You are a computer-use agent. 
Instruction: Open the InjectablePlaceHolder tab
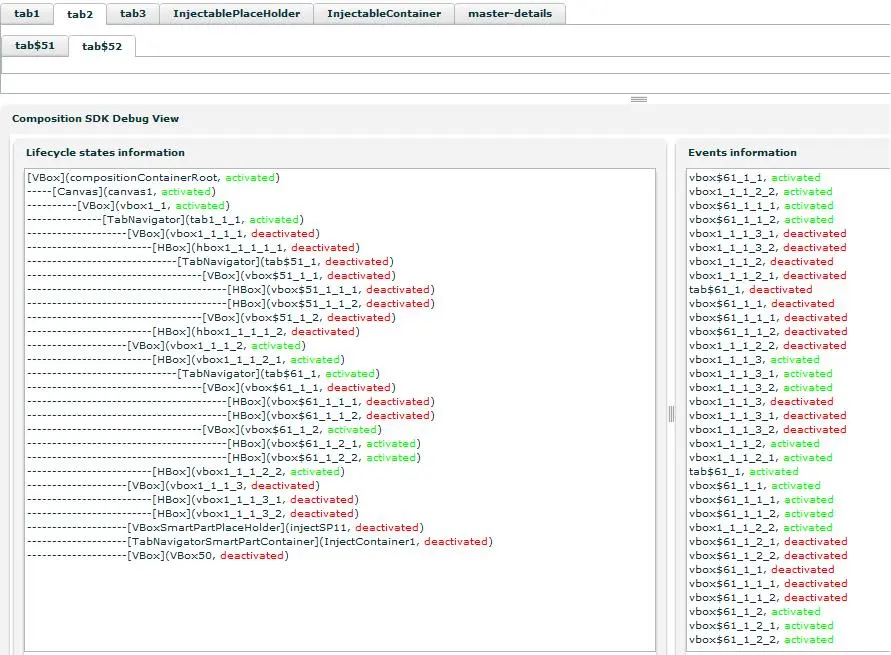(x=236, y=14)
